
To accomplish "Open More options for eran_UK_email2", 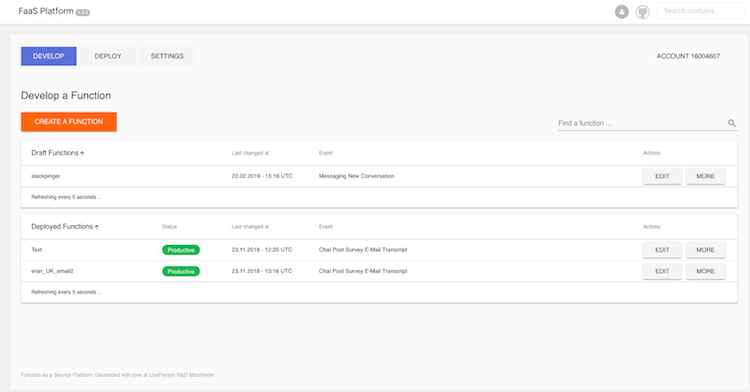I will (706, 271).
